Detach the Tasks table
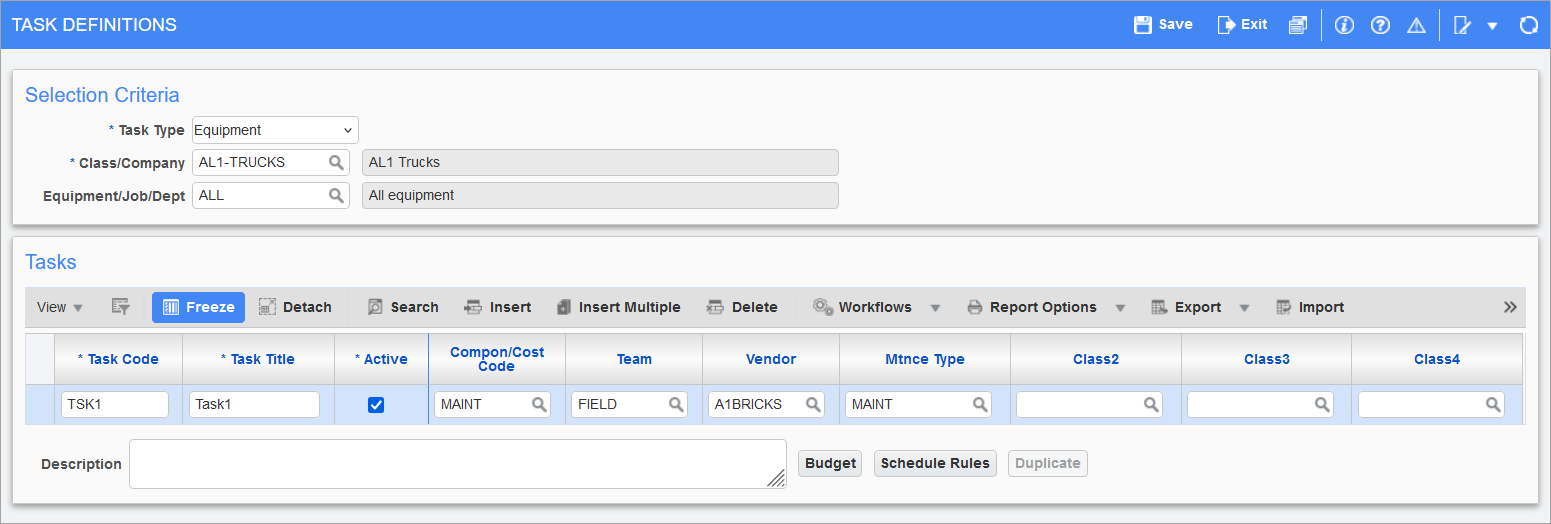This screenshot has height=524, width=1551. click(x=295, y=307)
